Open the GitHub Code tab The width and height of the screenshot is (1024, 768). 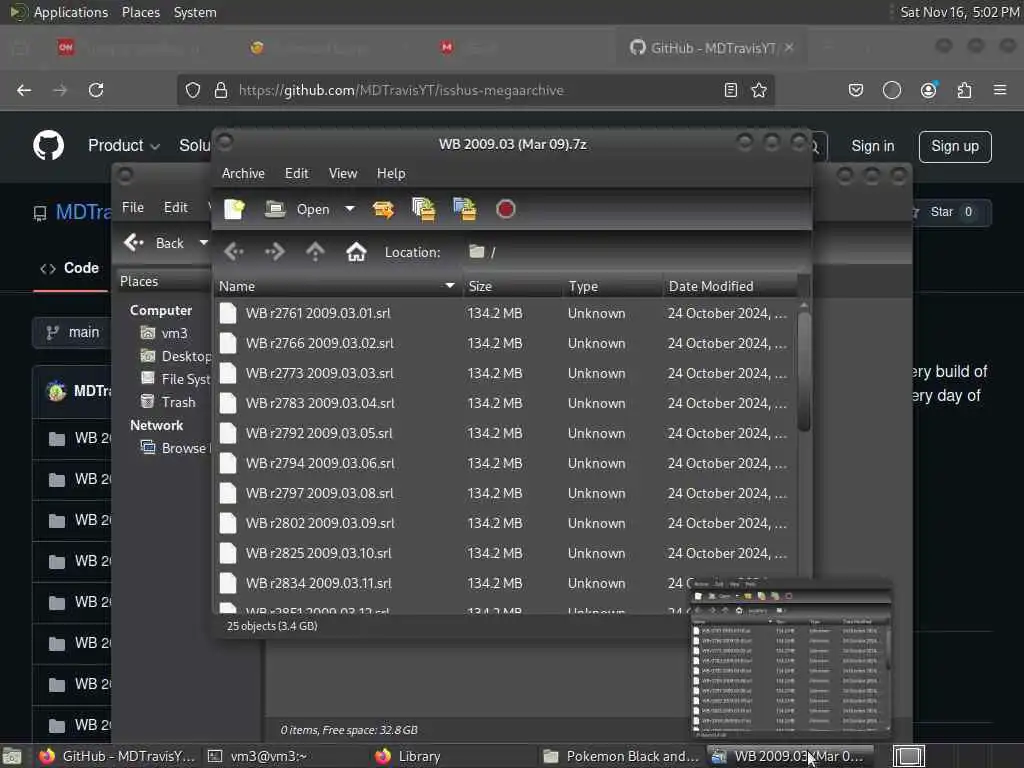[x=69, y=268]
